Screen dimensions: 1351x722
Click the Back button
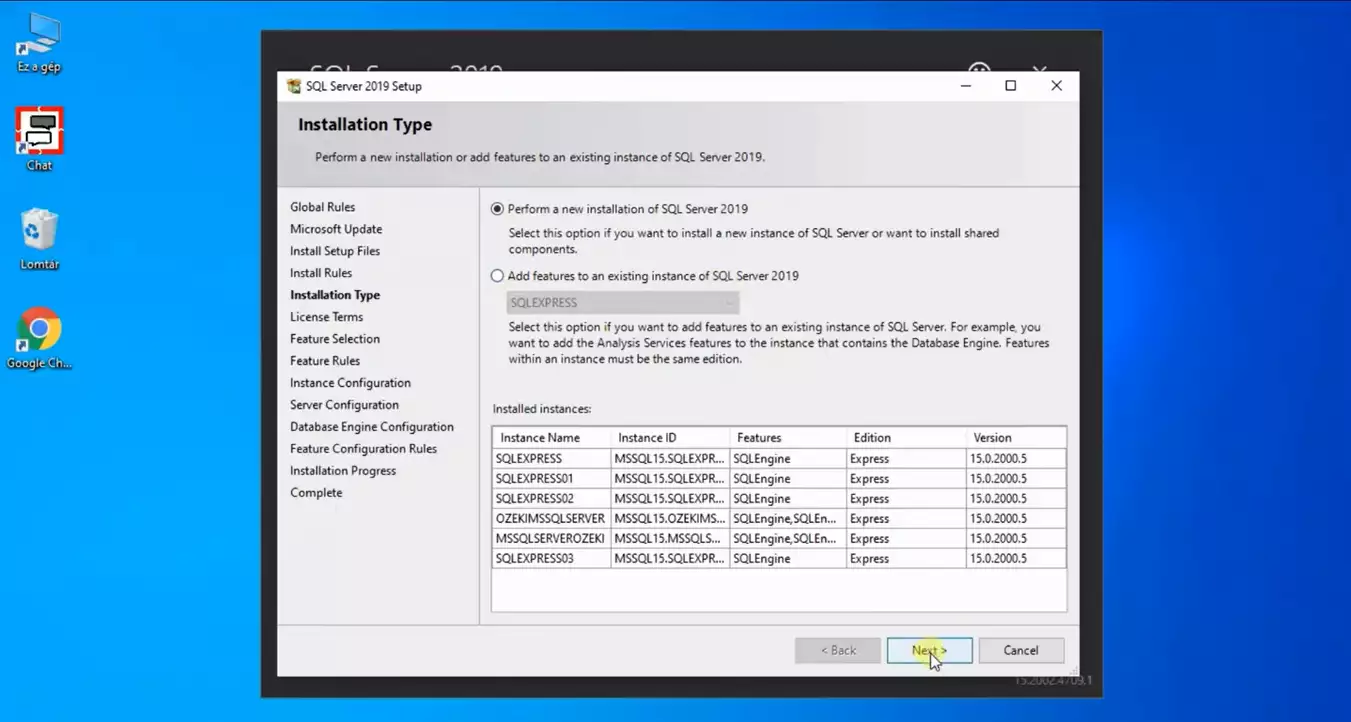click(838, 650)
